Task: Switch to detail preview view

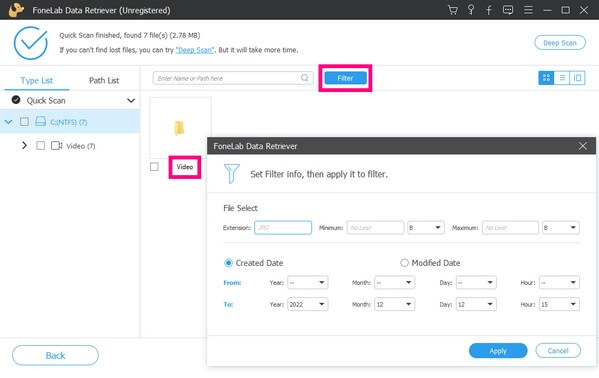Action: coord(577,78)
